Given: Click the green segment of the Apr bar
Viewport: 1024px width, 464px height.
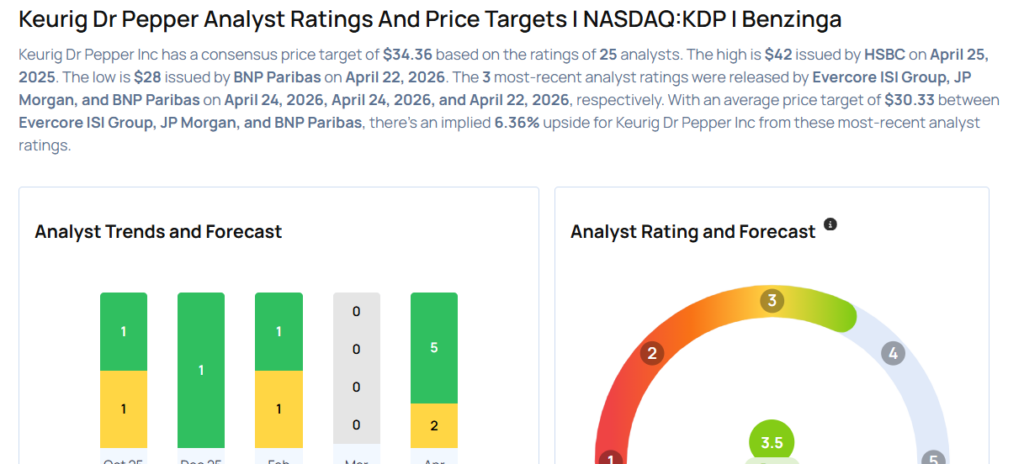Looking at the screenshot, I should point(434,347).
